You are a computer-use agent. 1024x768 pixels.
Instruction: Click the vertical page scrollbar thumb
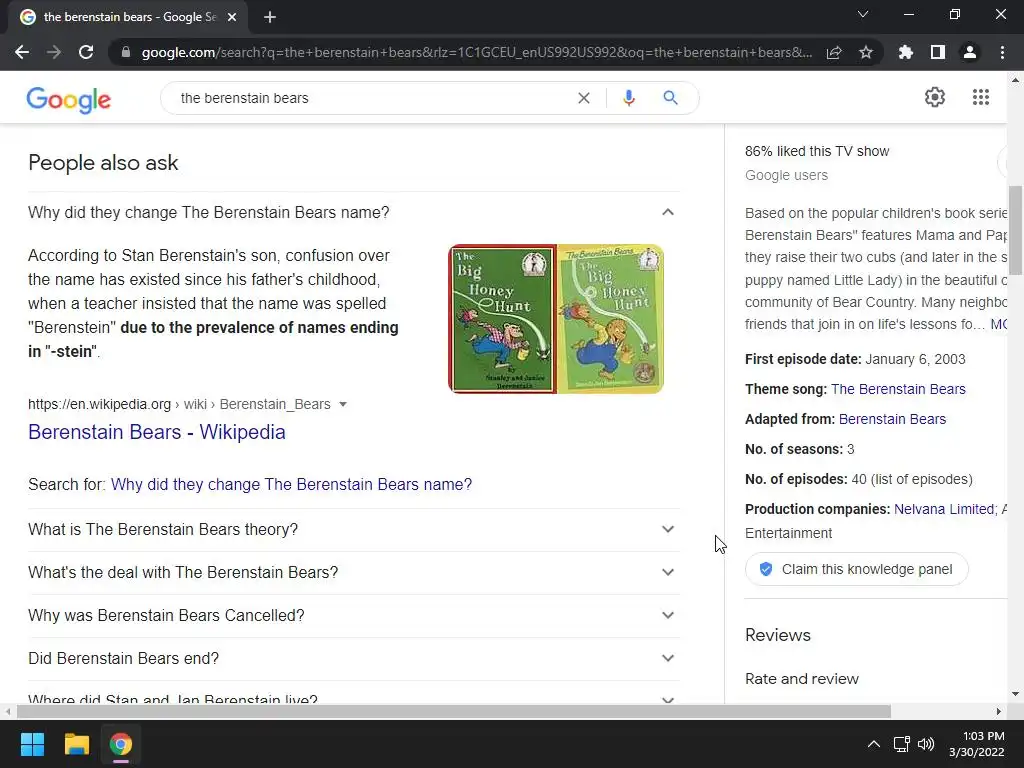1016,230
